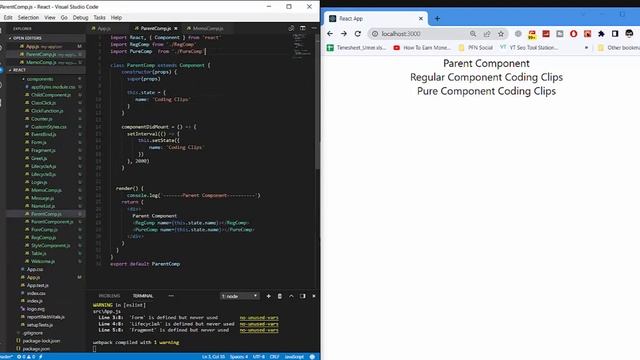This screenshot has height=360, width=640.
Task: Open the Chrome profile avatar
Action: [629, 34]
